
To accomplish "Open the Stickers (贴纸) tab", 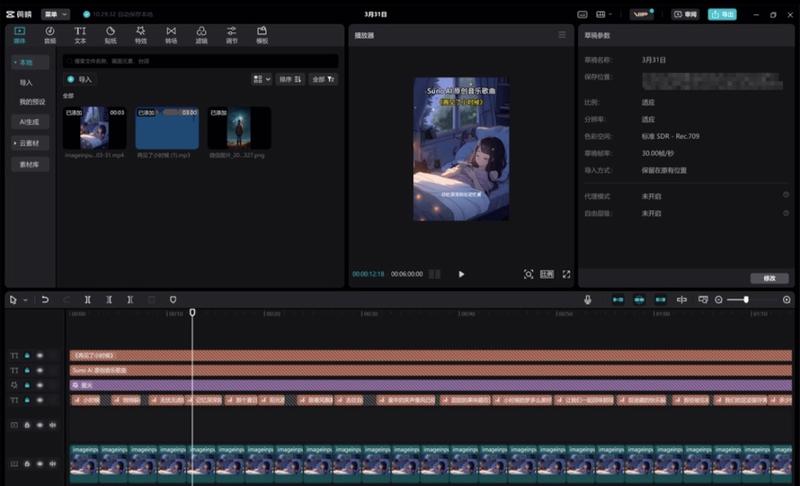I will [110, 35].
